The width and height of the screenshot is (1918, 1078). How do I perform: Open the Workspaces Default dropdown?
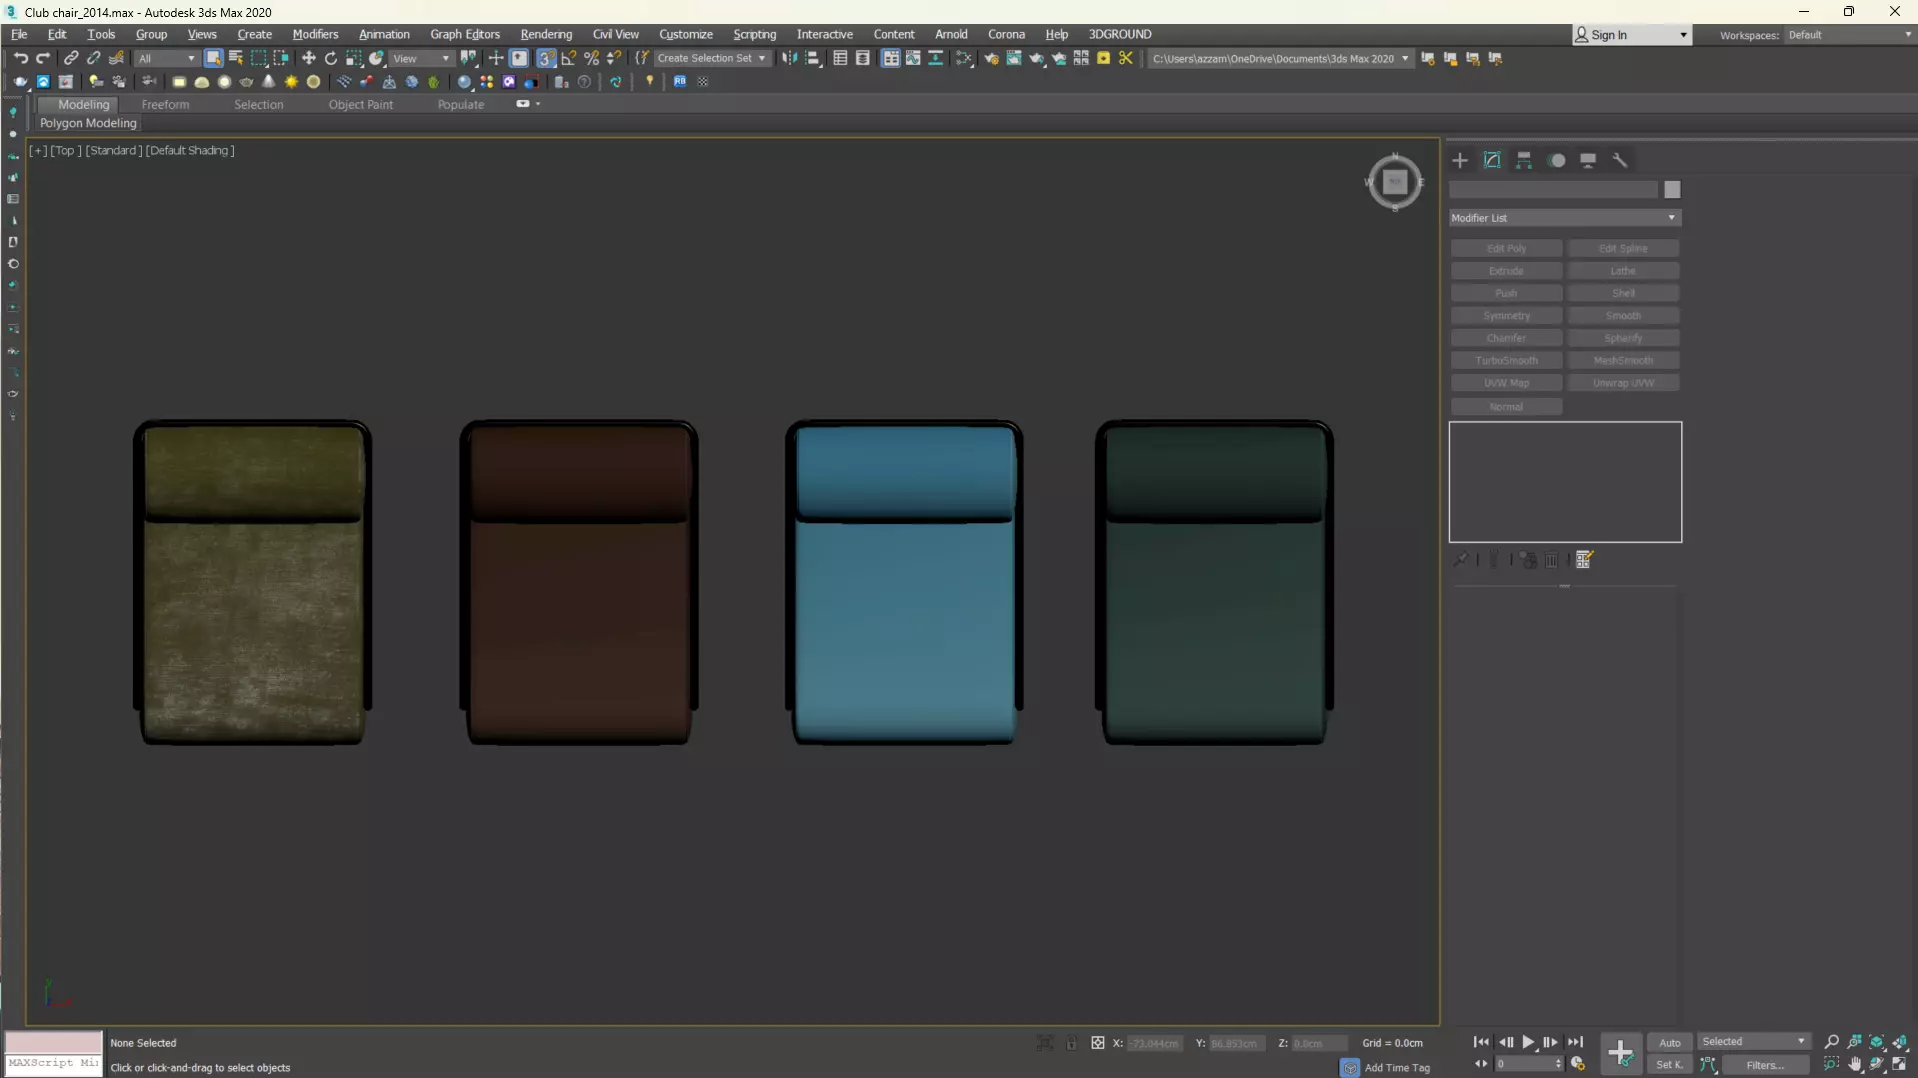(x=1849, y=35)
